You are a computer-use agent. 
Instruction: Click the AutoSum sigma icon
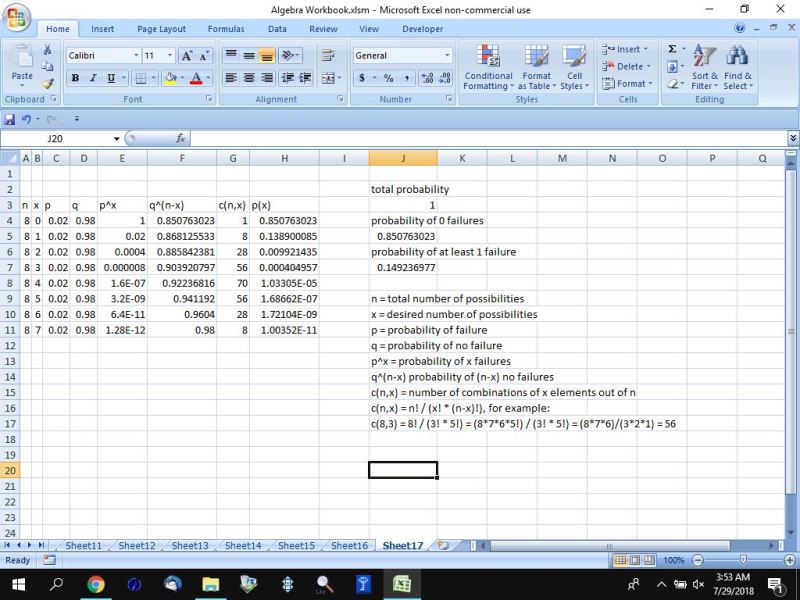point(672,49)
